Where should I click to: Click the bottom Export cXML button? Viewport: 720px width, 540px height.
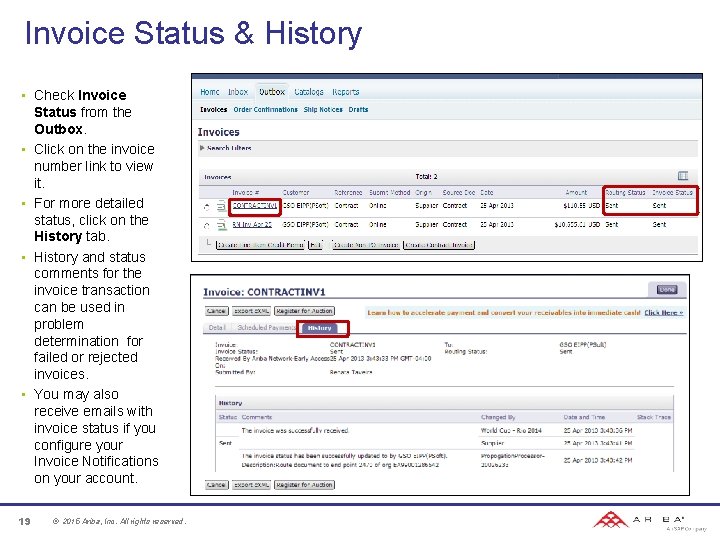point(251,485)
